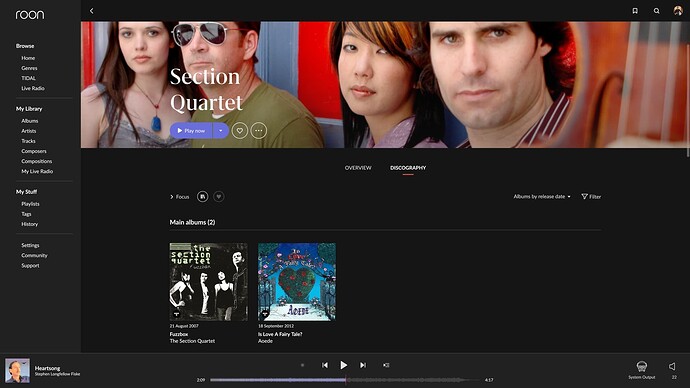Go back using the left arrow icon
690x388 pixels.
click(92, 11)
